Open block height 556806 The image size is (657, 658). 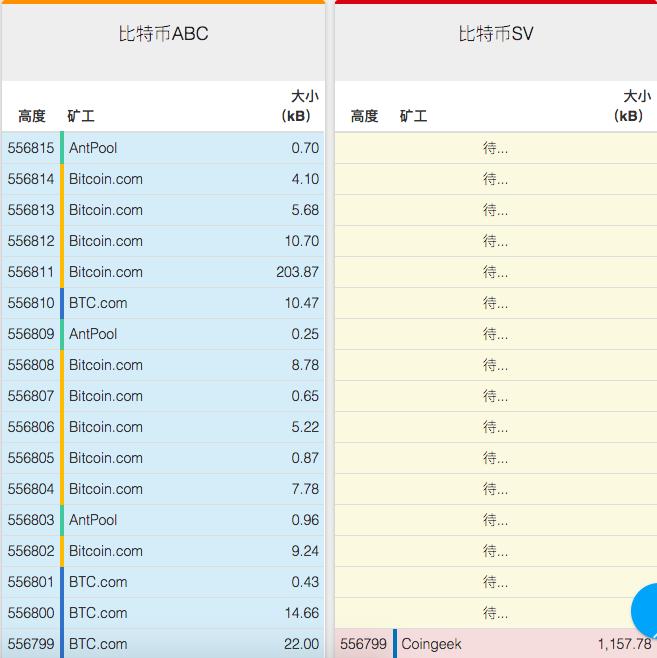click(x=31, y=427)
